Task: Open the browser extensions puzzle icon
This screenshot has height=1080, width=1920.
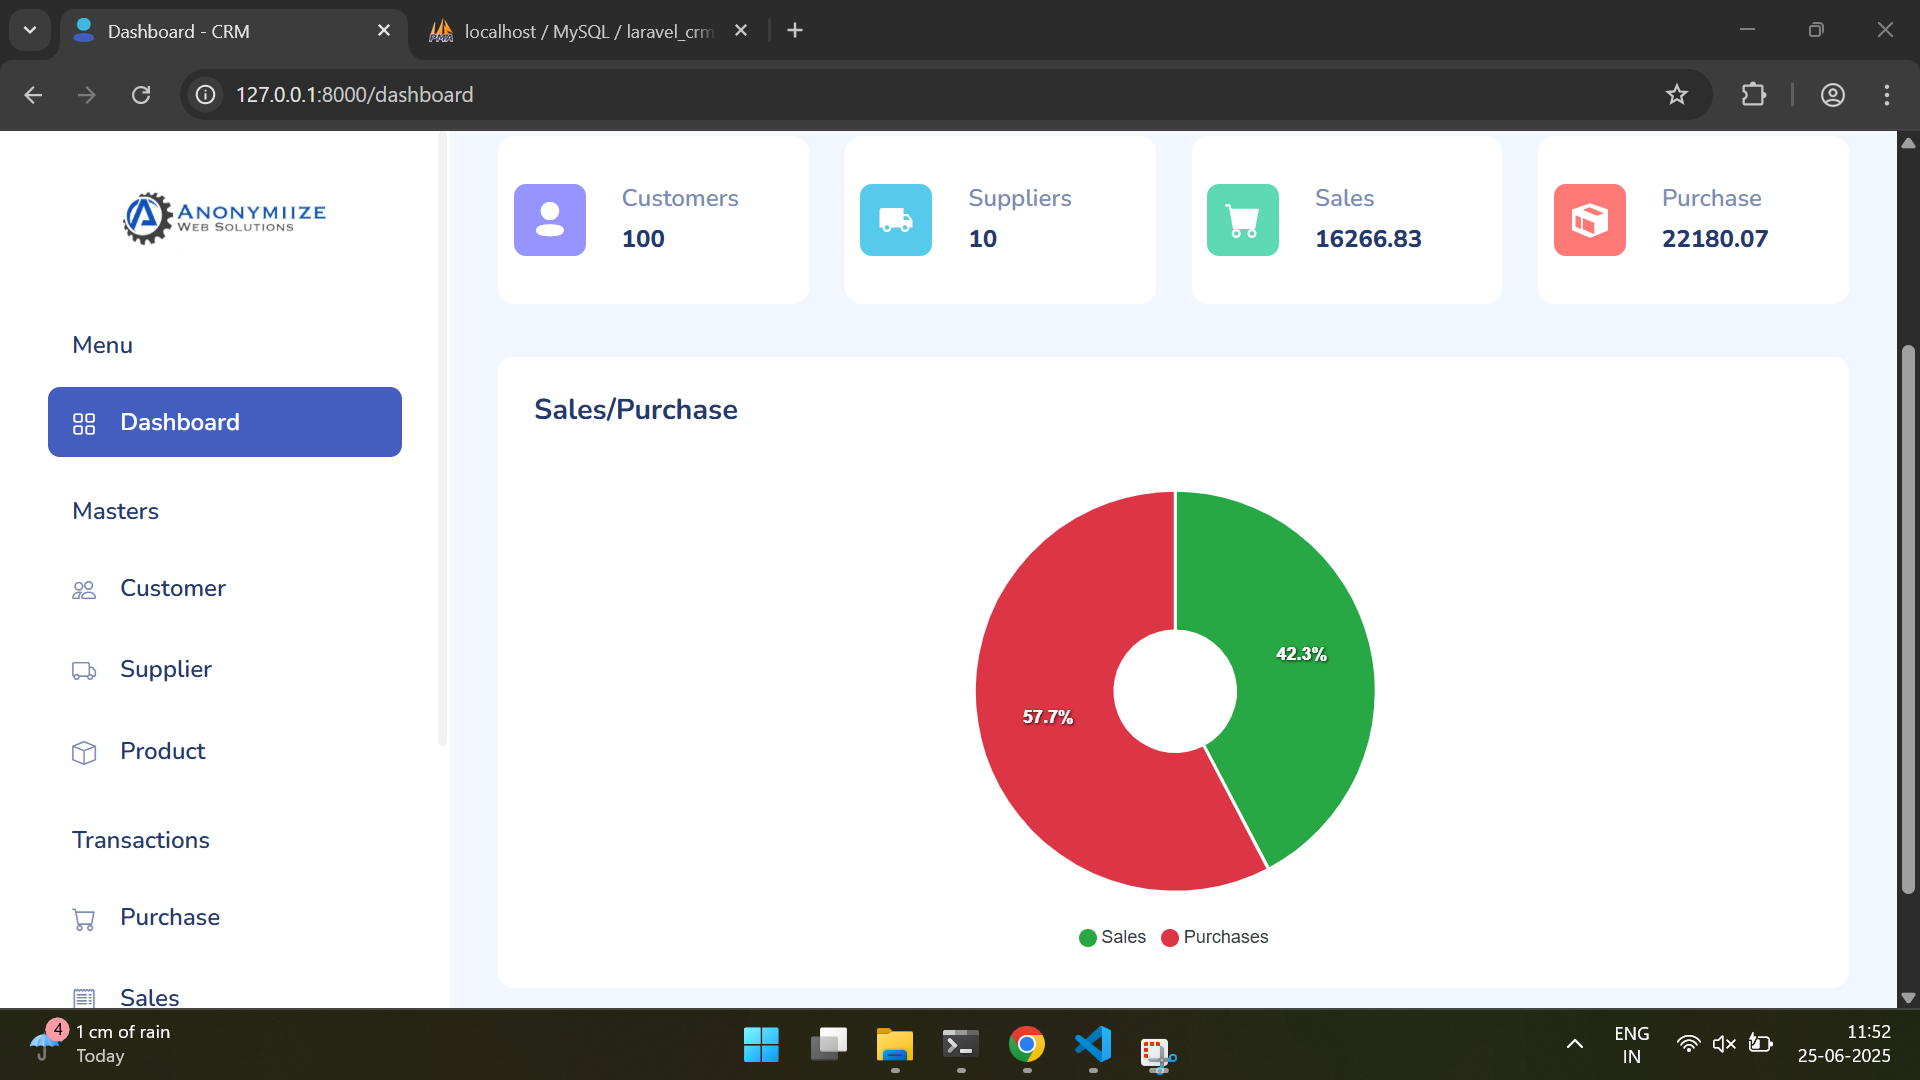Action: [1754, 95]
